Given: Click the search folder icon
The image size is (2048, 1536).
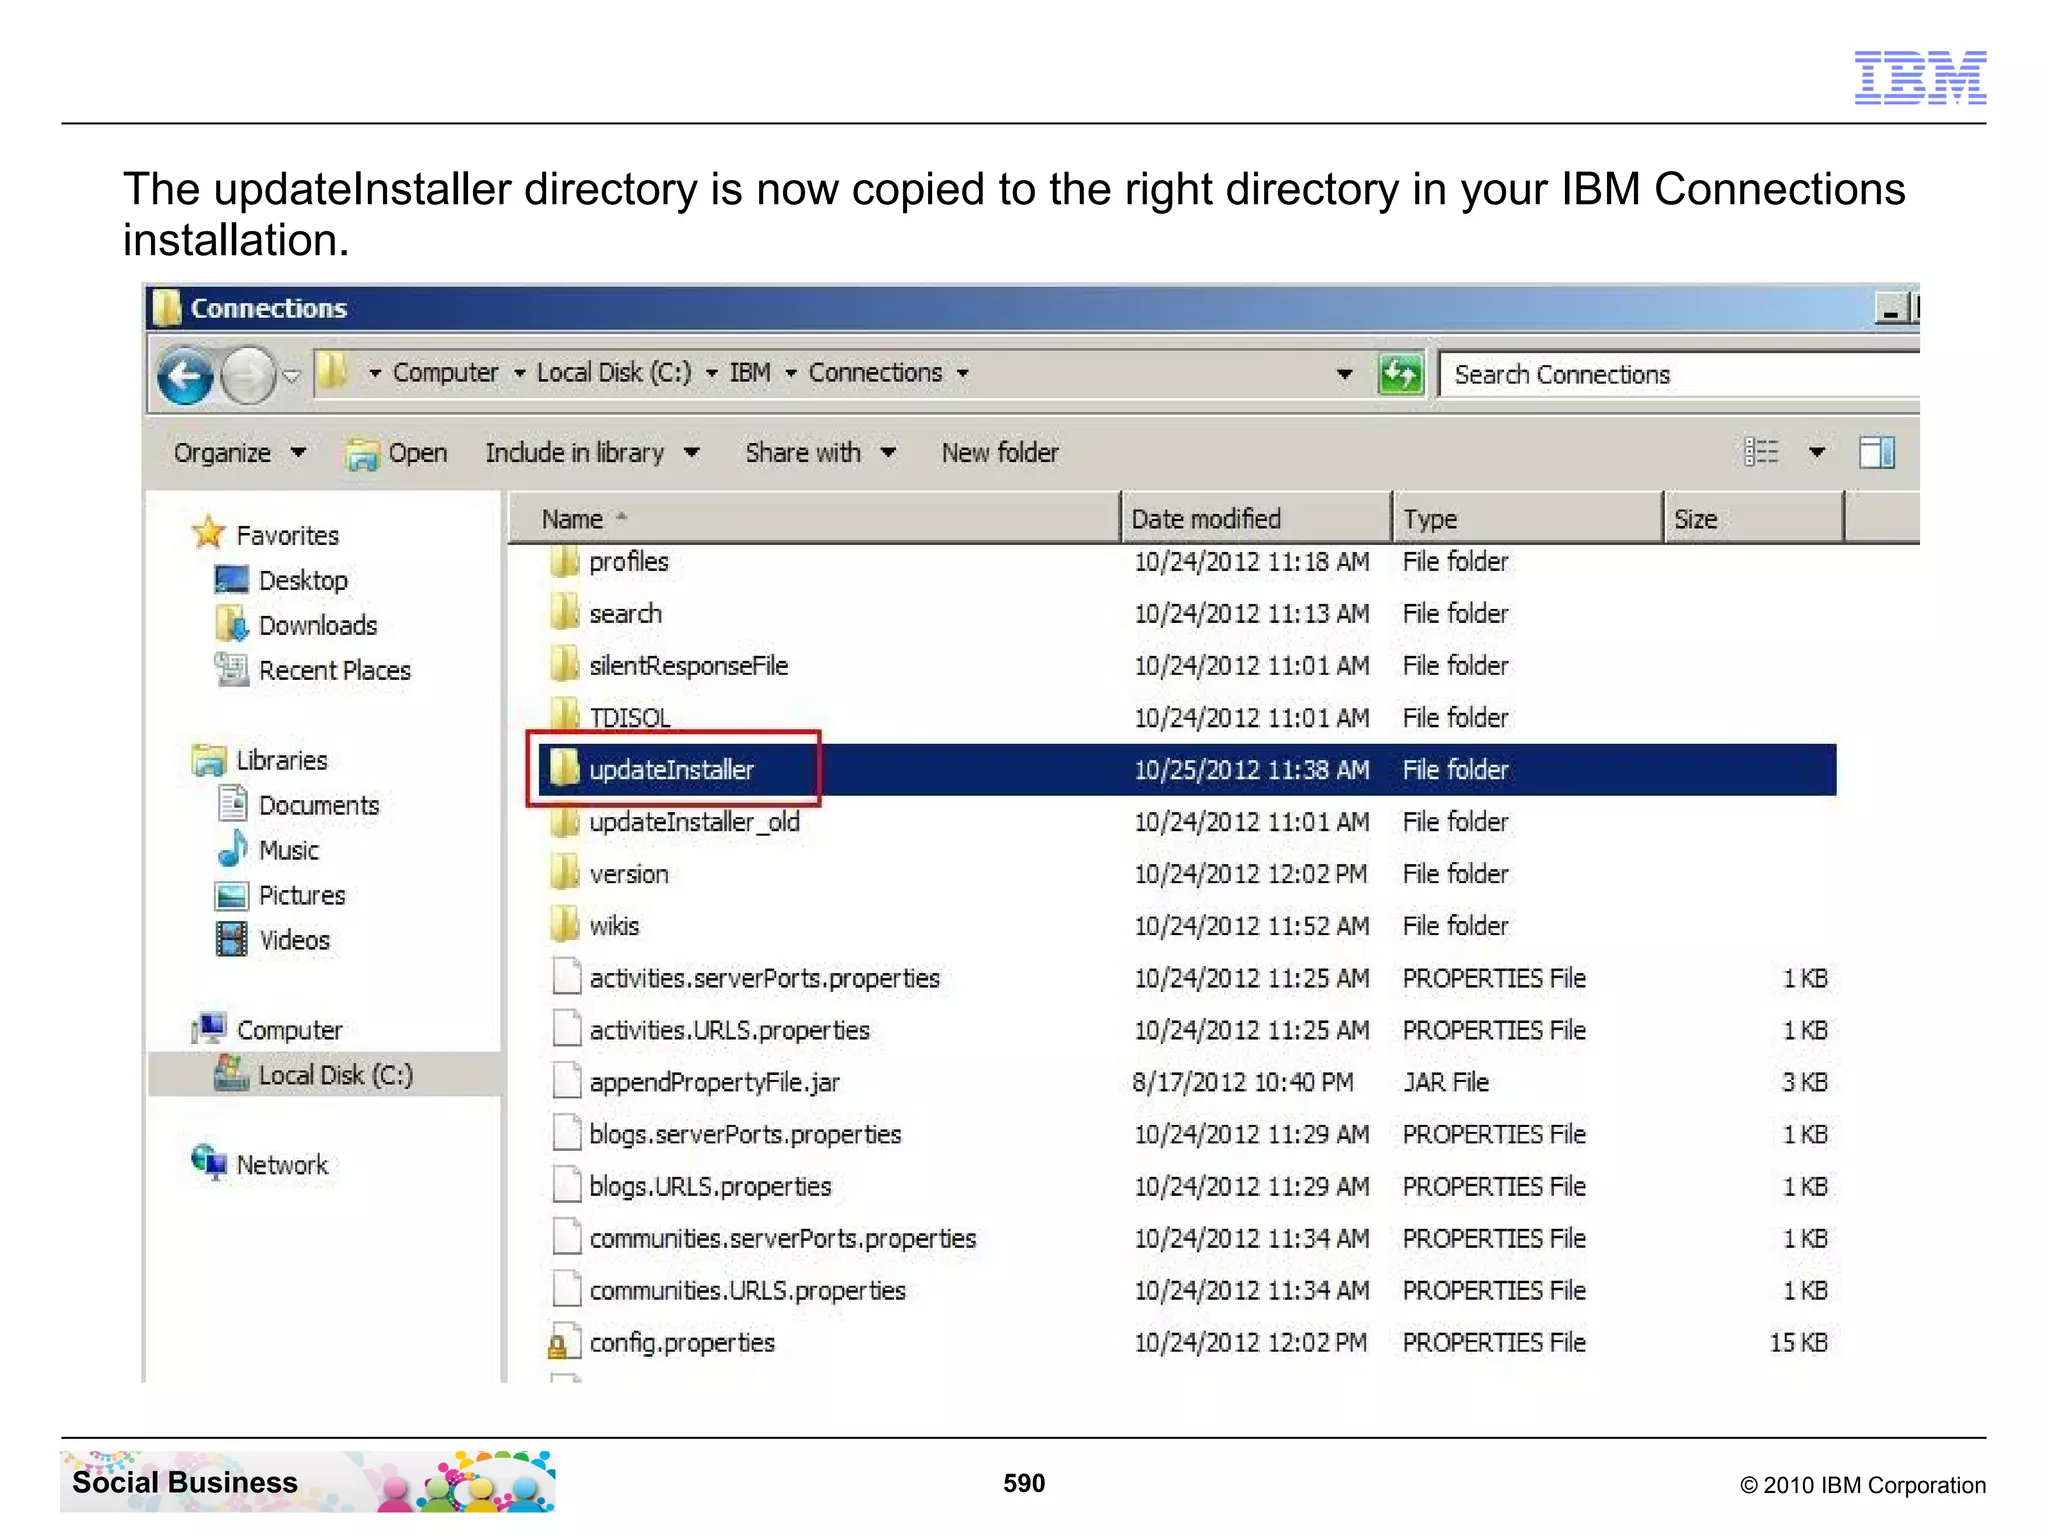Looking at the screenshot, I should pyautogui.click(x=565, y=613).
